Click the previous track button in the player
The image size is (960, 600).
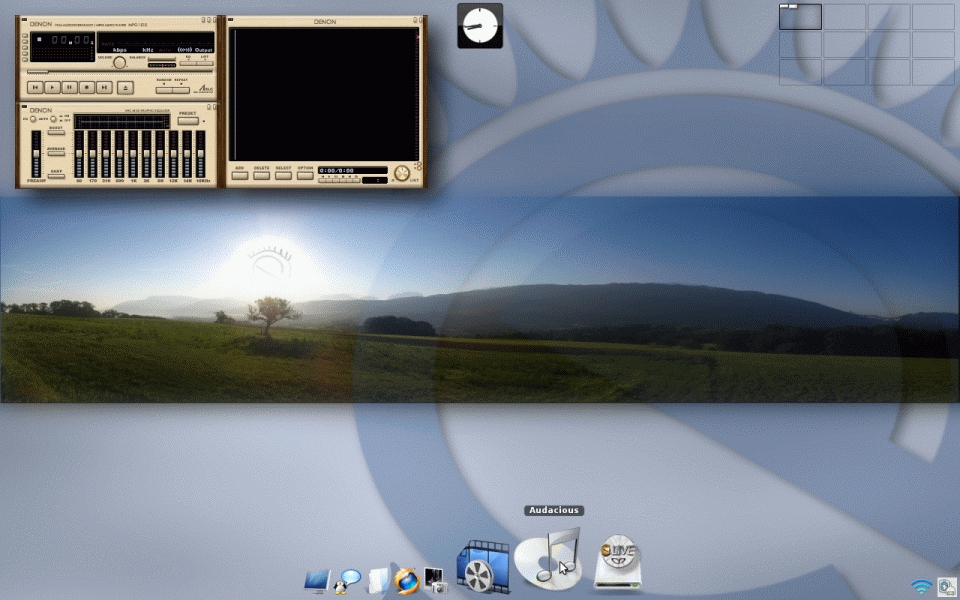click(x=36, y=88)
